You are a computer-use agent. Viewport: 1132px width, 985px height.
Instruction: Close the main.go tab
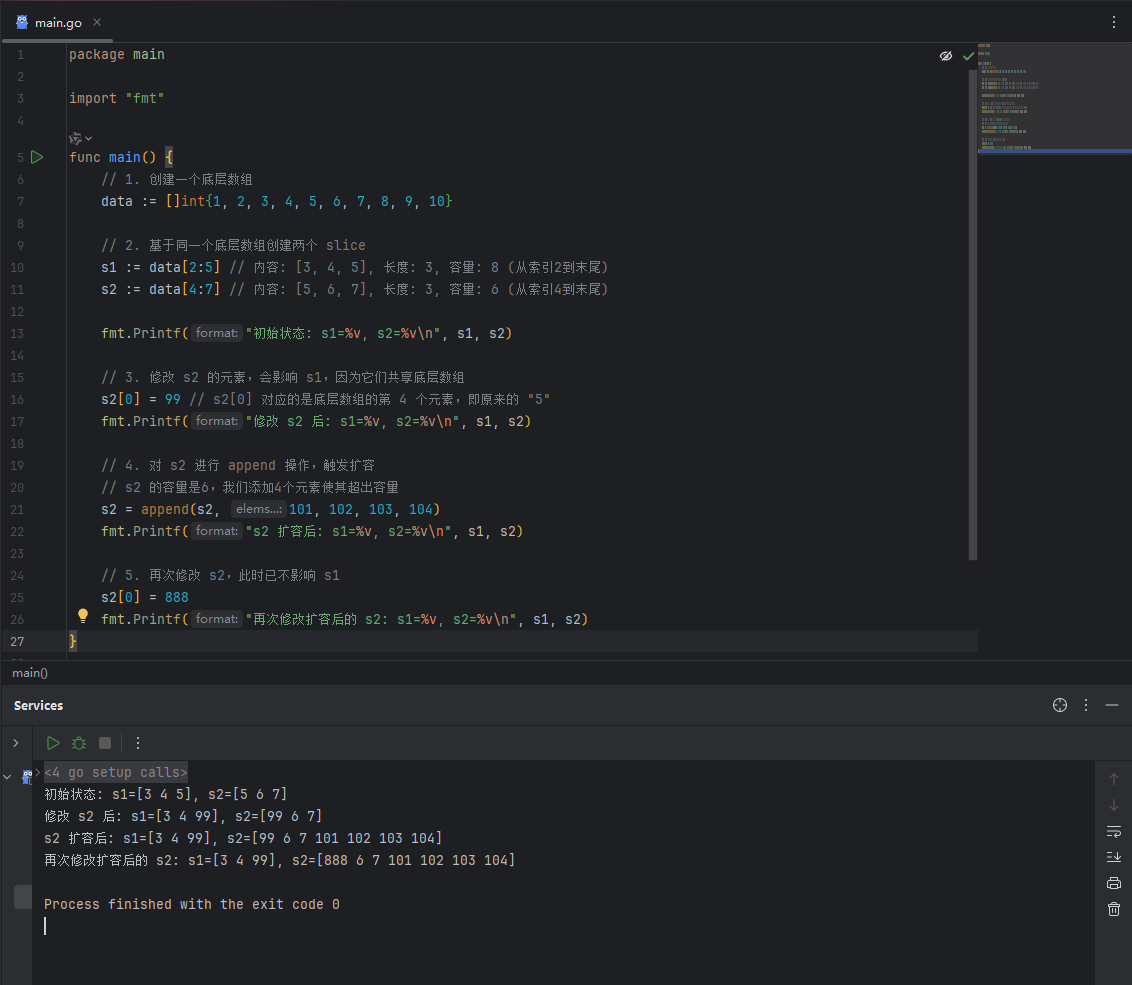[x=97, y=22]
